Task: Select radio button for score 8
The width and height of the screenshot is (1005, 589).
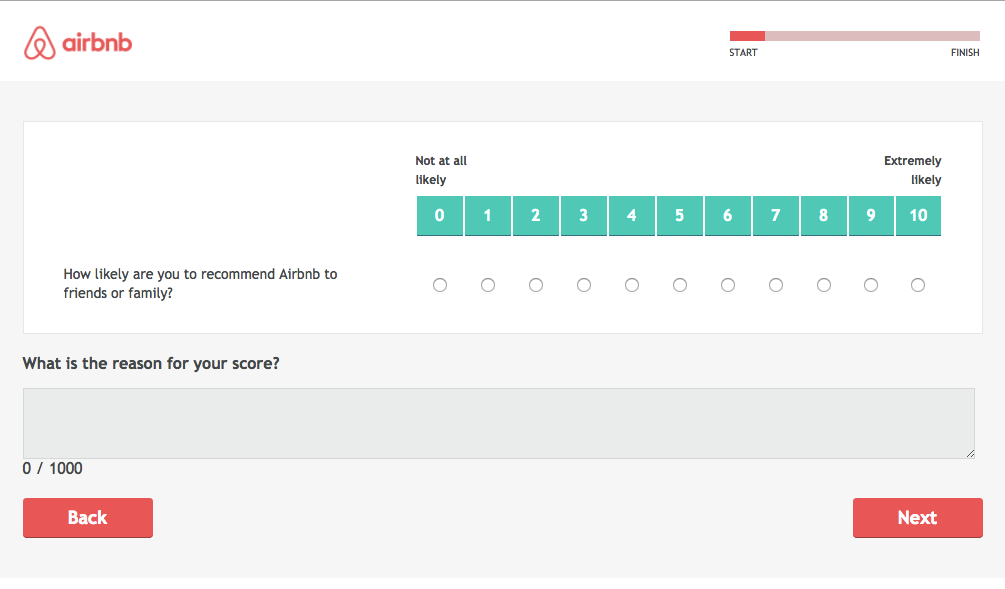Action: (x=824, y=285)
